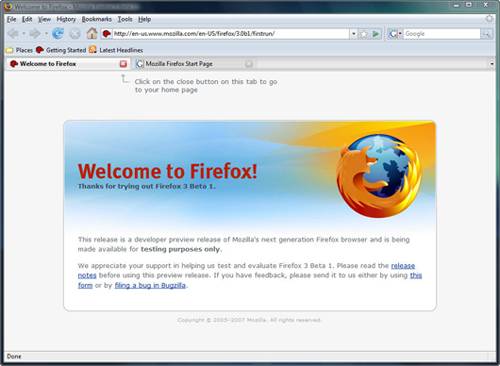The height and width of the screenshot is (366, 500).
Task: Click inside the Google search field
Action: [x=442, y=34]
